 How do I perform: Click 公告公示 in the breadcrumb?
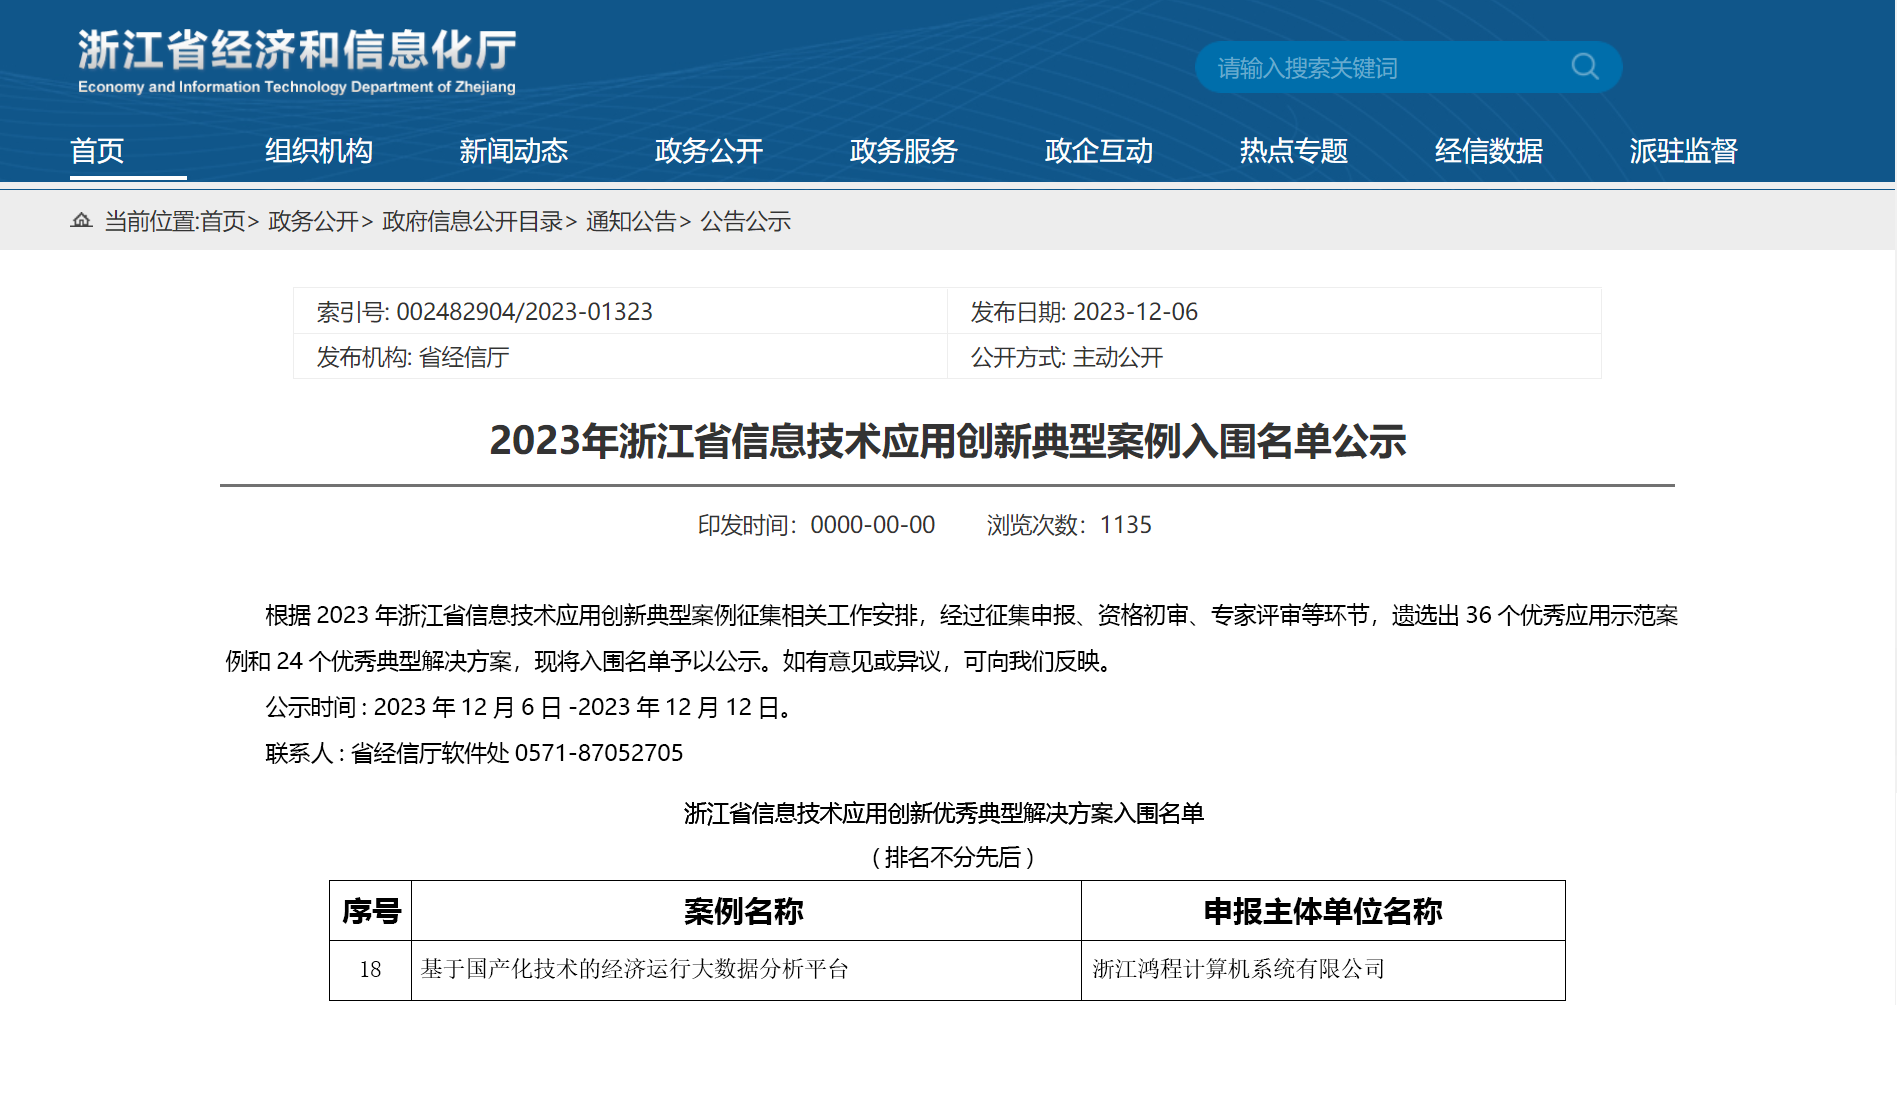(745, 221)
